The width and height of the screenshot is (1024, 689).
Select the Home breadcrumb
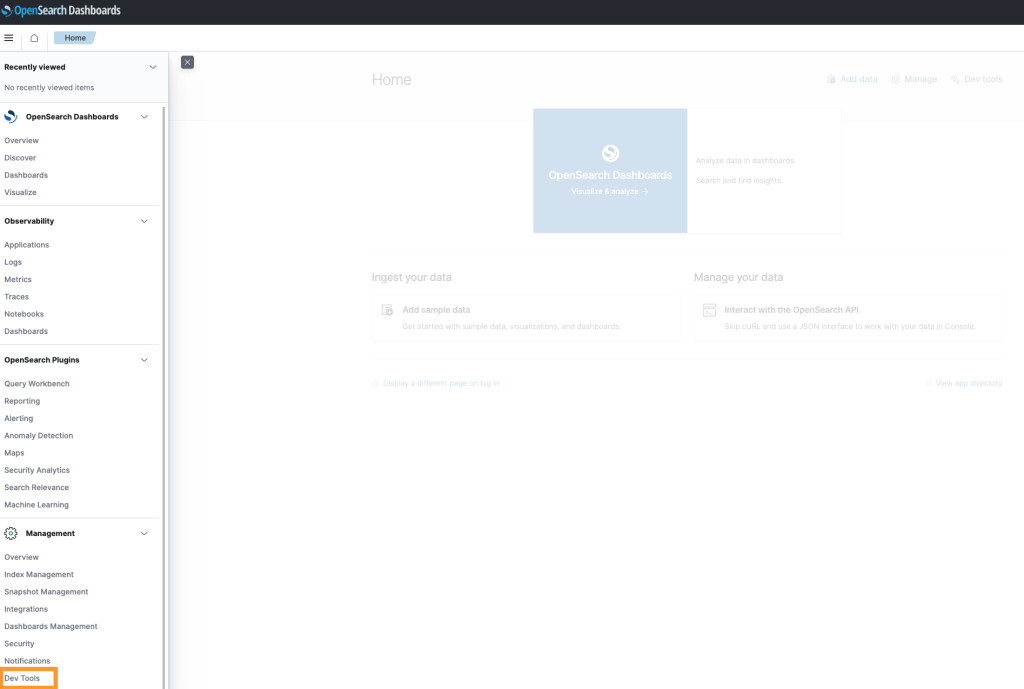pos(75,38)
